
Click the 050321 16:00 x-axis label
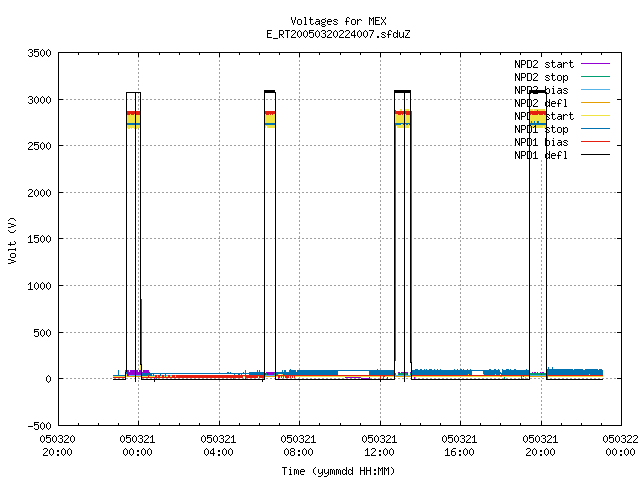point(459,446)
